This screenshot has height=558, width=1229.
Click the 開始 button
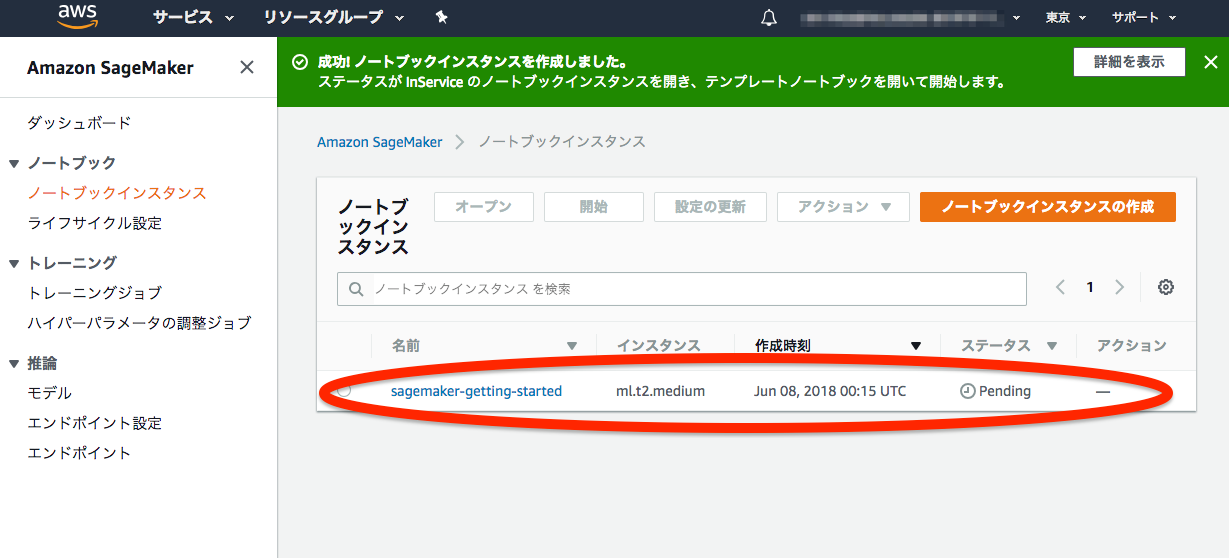click(x=594, y=207)
